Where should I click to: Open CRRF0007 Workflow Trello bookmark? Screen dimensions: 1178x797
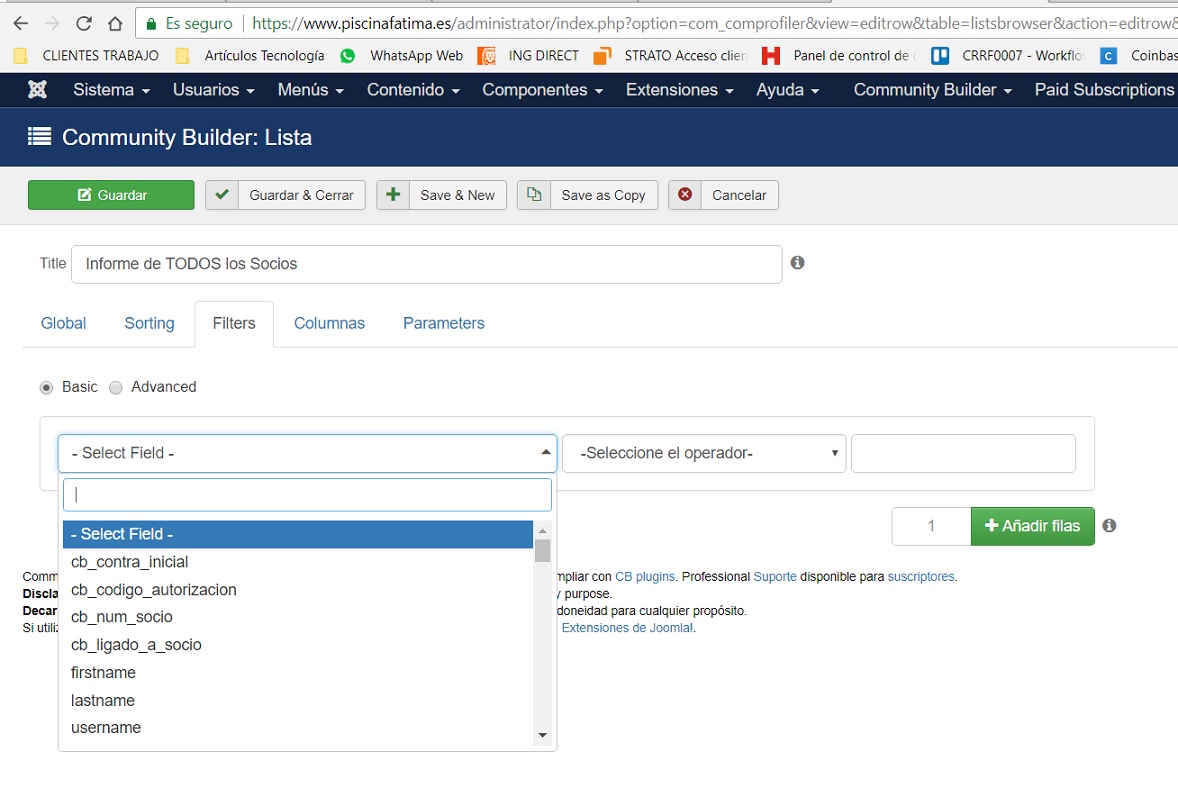(x=1007, y=56)
